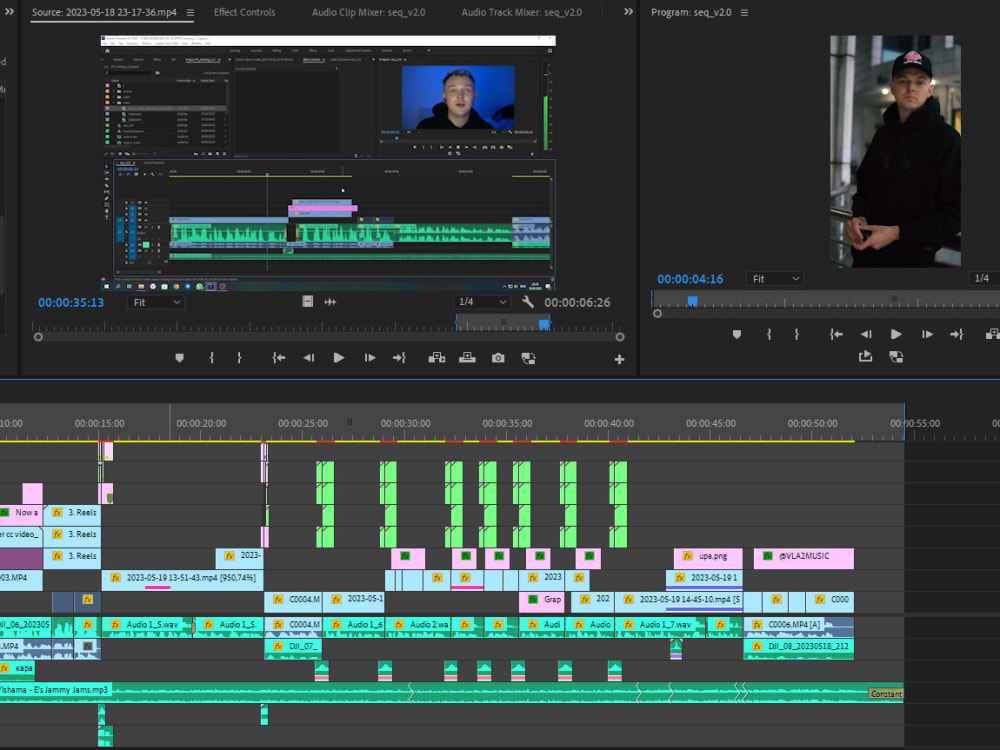1000x750 pixels.
Task: Open the Button Editor with the plus icon
Action: (x=618, y=357)
